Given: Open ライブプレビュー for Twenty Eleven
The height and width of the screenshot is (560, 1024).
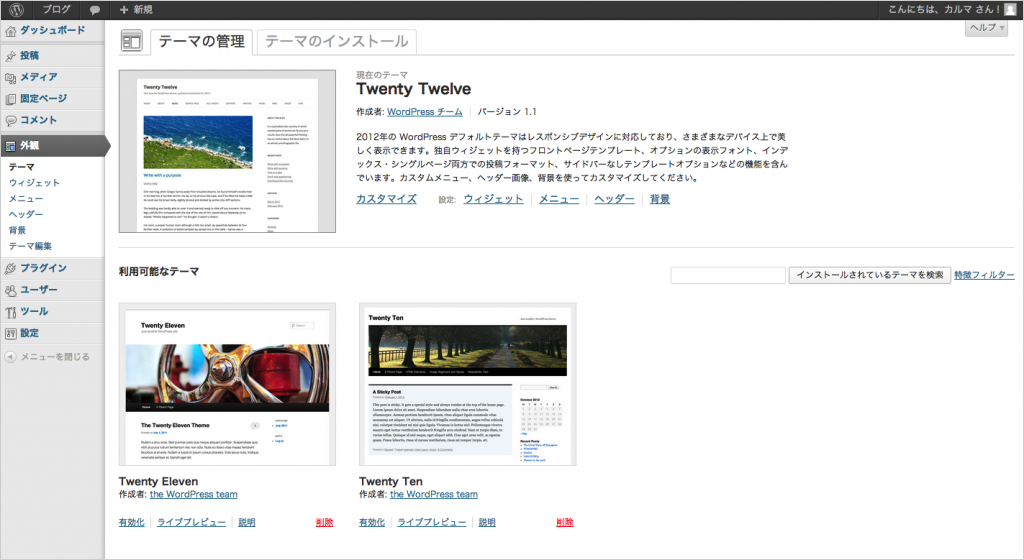Looking at the screenshot, I should pos(191,522).
